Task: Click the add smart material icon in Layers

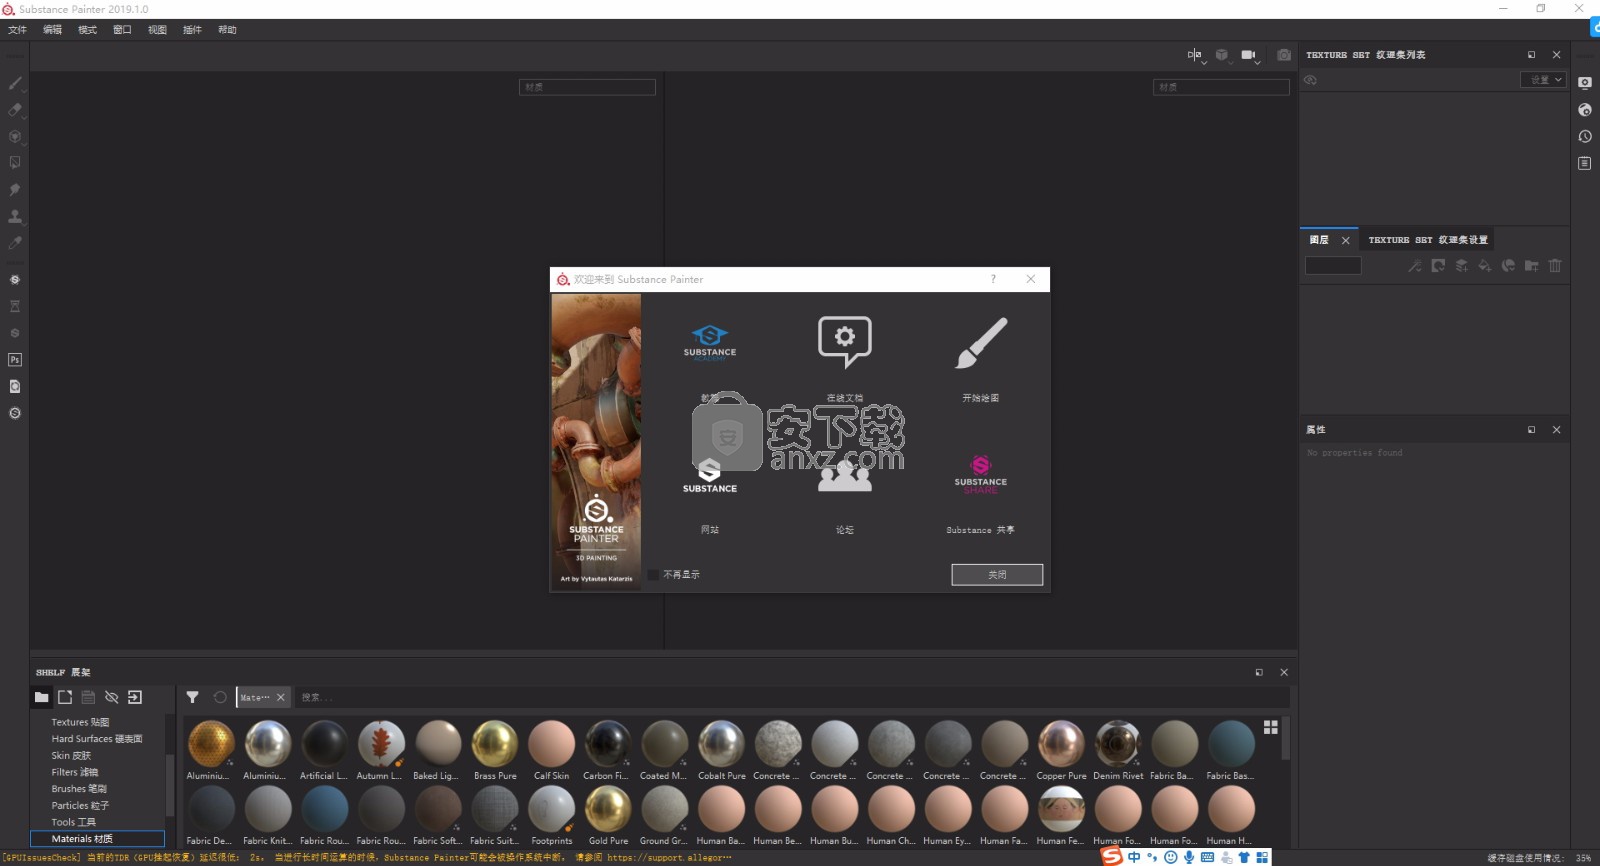Action: click(1508, 266)
